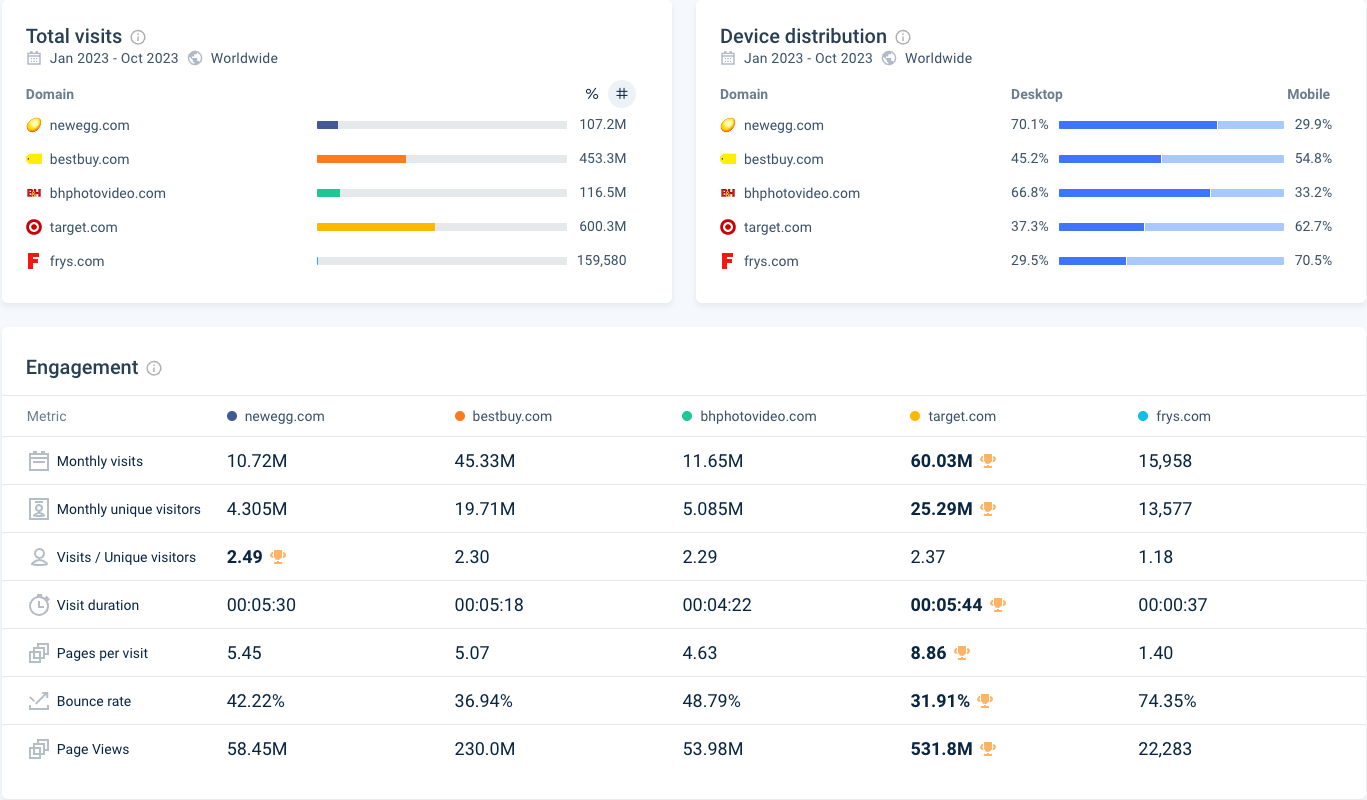Click newegg.com Engagement column header

point(276,416)
